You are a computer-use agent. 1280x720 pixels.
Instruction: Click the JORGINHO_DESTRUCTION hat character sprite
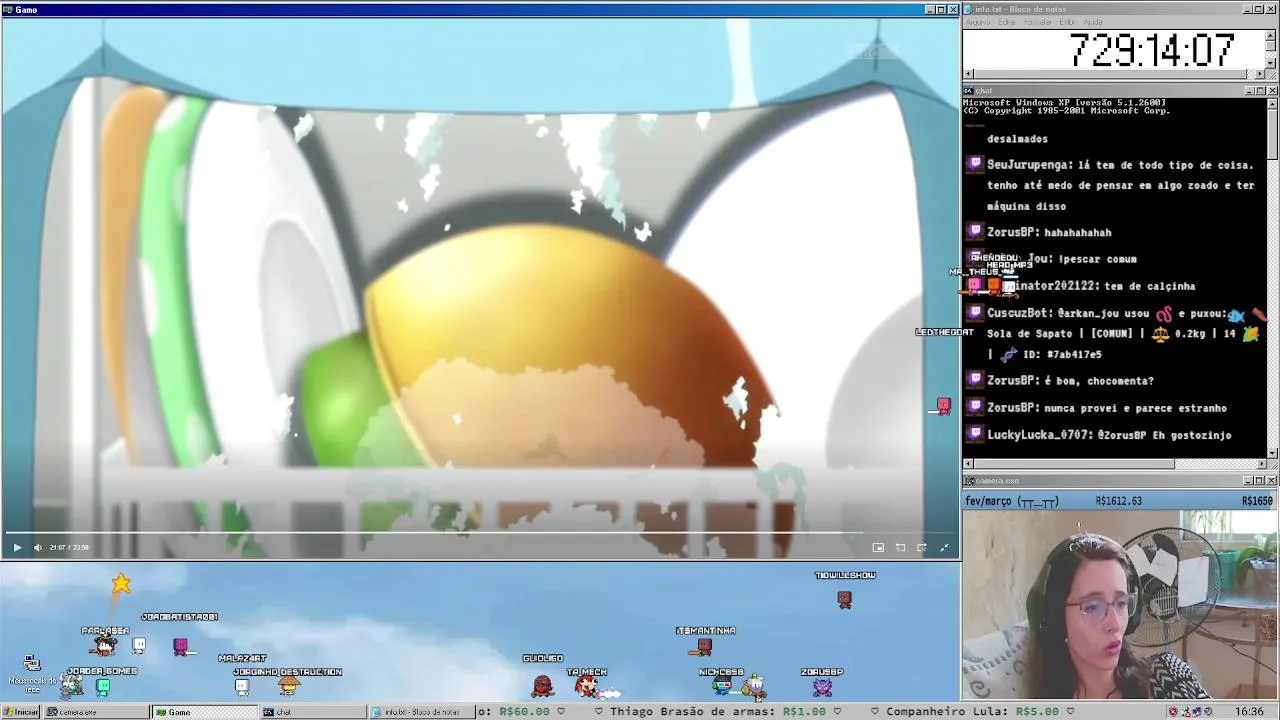(x=289, y=686)
